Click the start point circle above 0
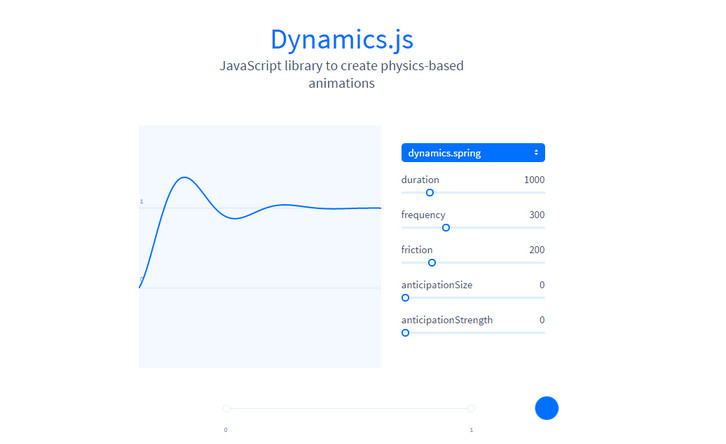The image size is (726, 444). [x=227, y=408]
